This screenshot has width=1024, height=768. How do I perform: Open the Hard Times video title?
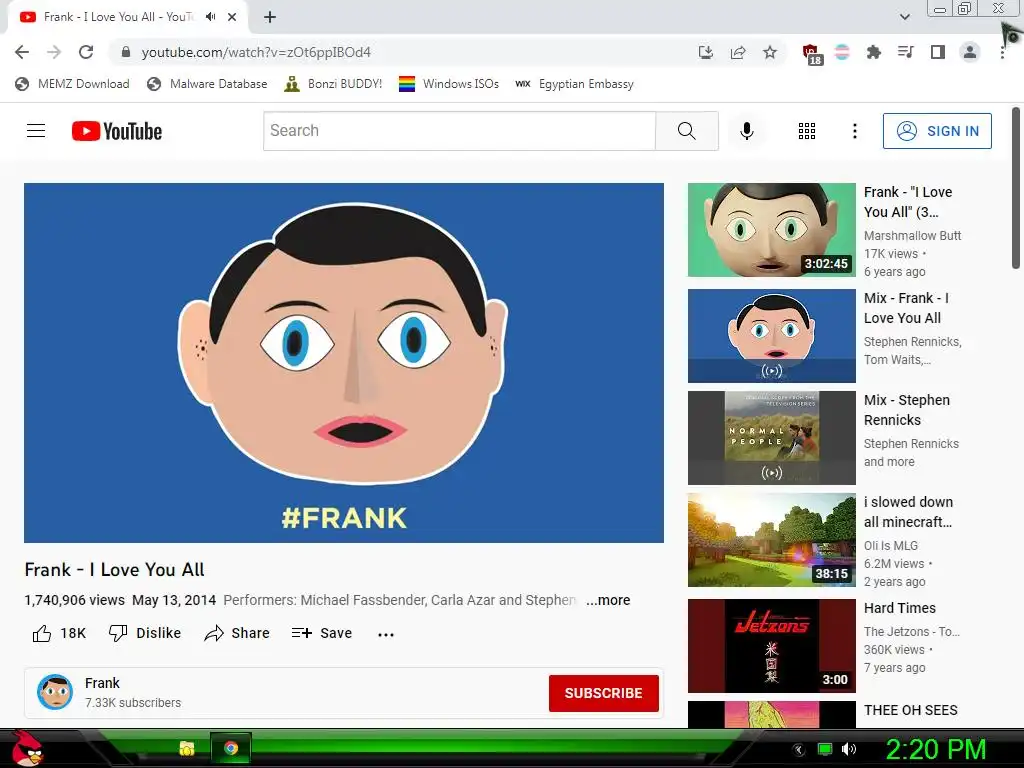tap(899, 608)
